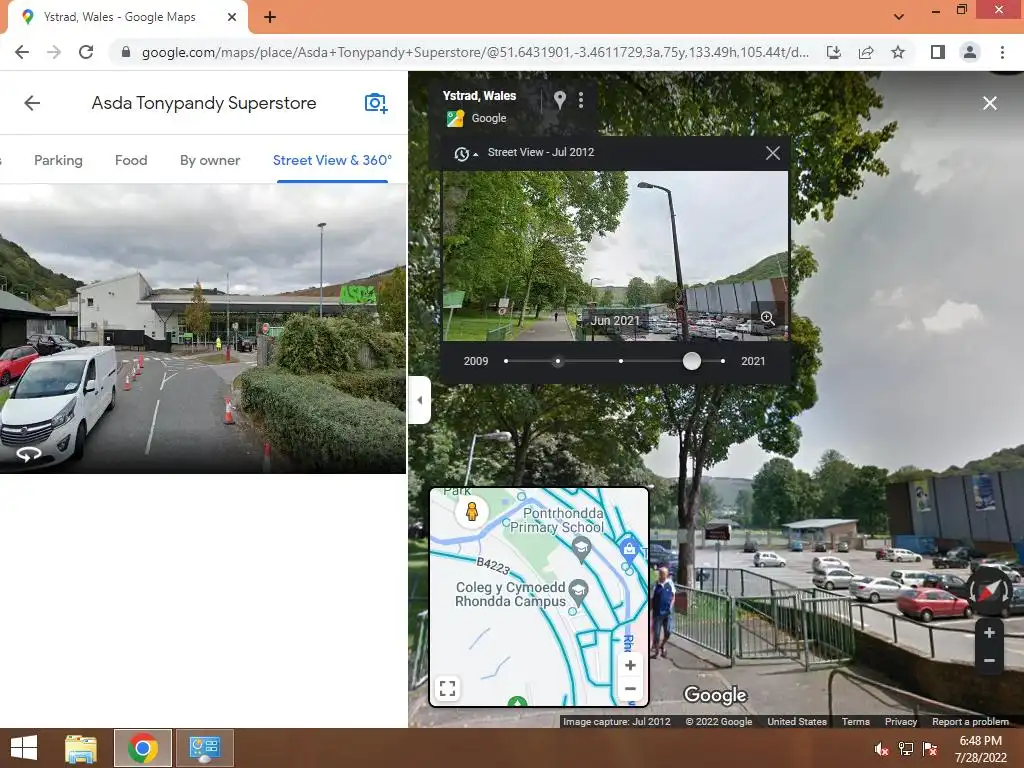Click the location pin icon near Ystrad, Wales
Image resolution: width=1024 pixels, height=768 pixels.
(x=559, y=100)
